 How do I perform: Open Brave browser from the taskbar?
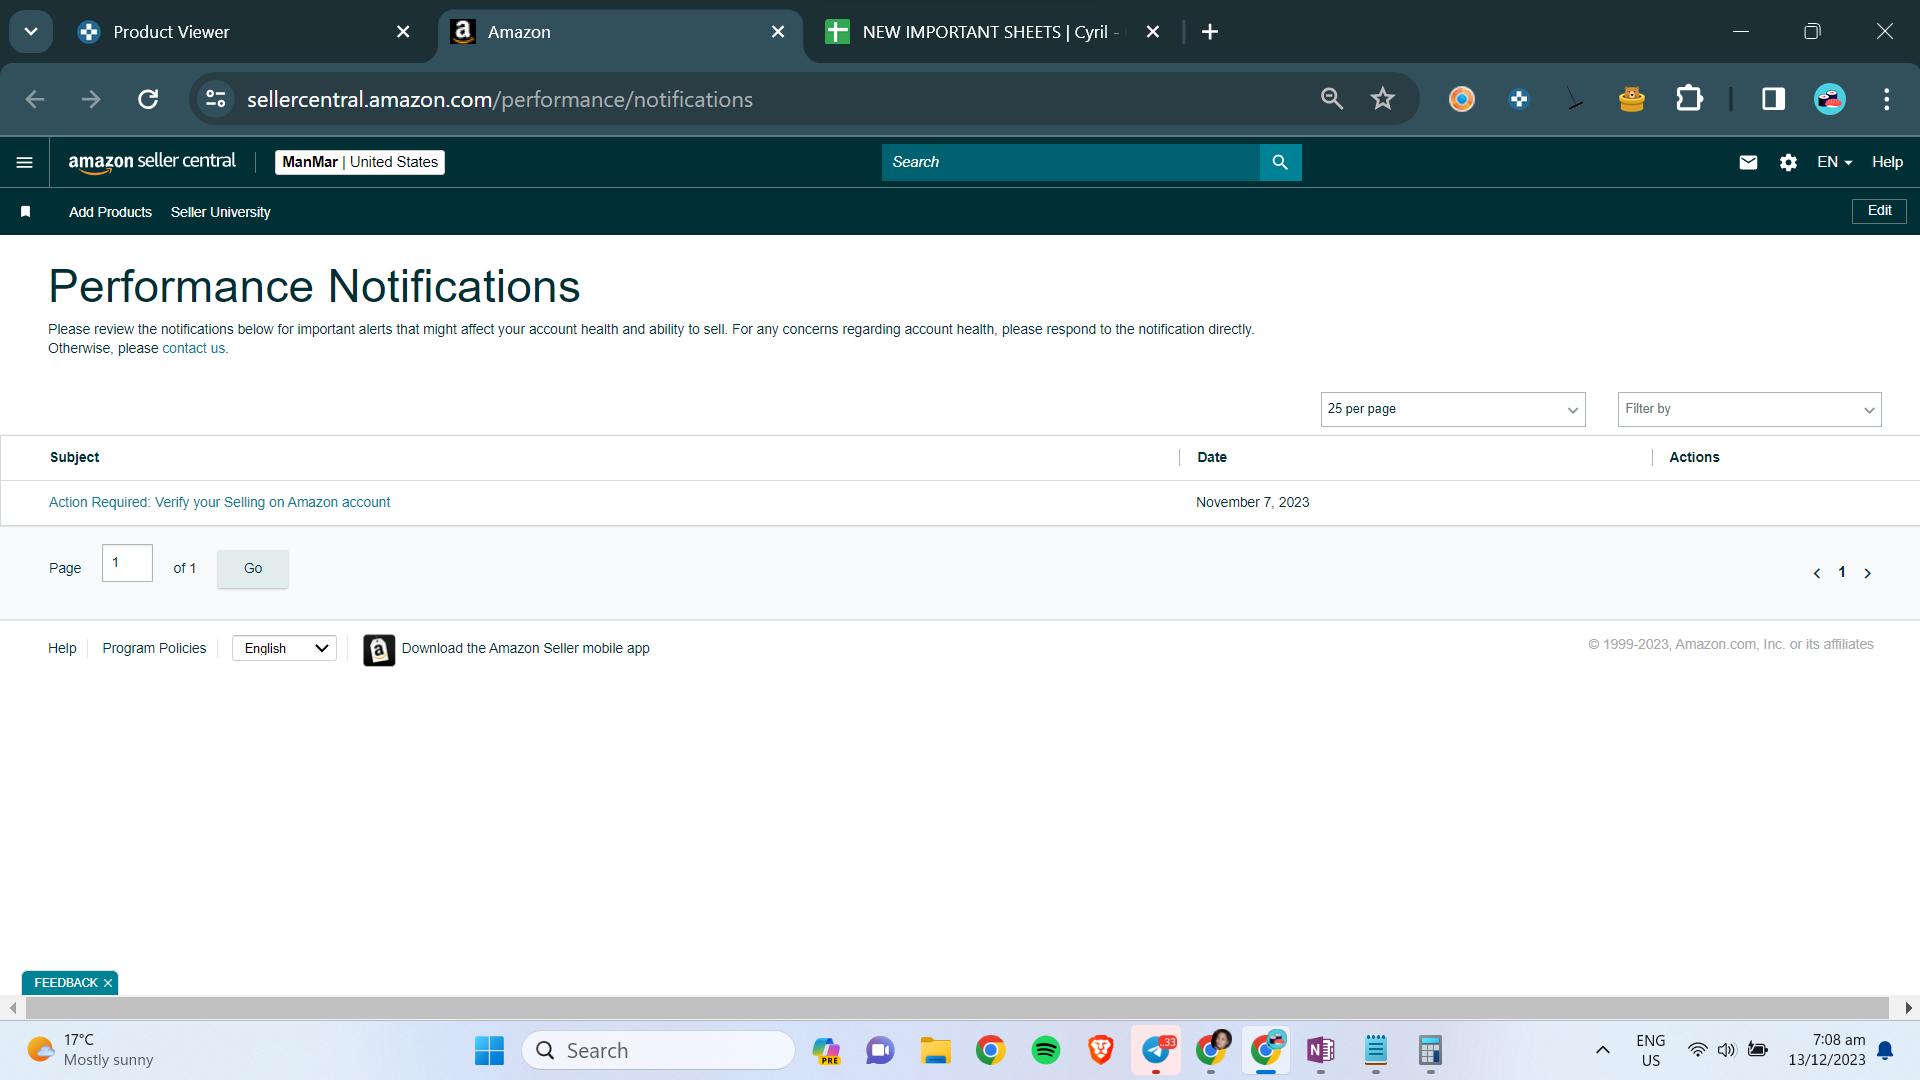coord(1101,1050)
